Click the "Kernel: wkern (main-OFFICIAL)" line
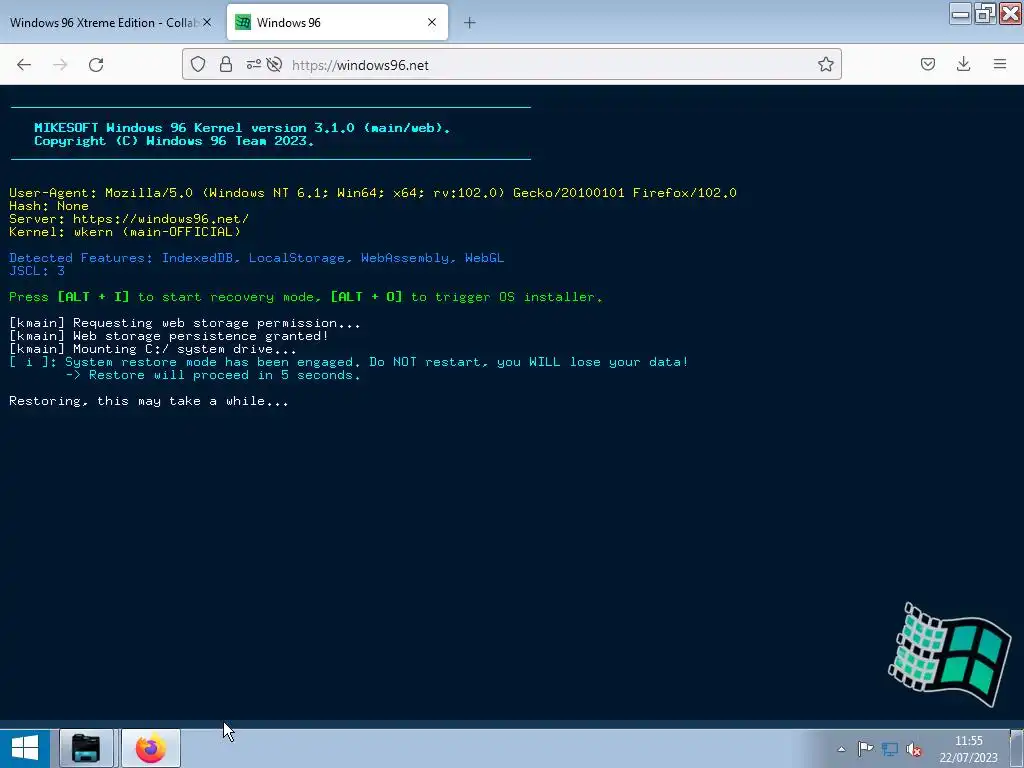 (x=125, y=232)
